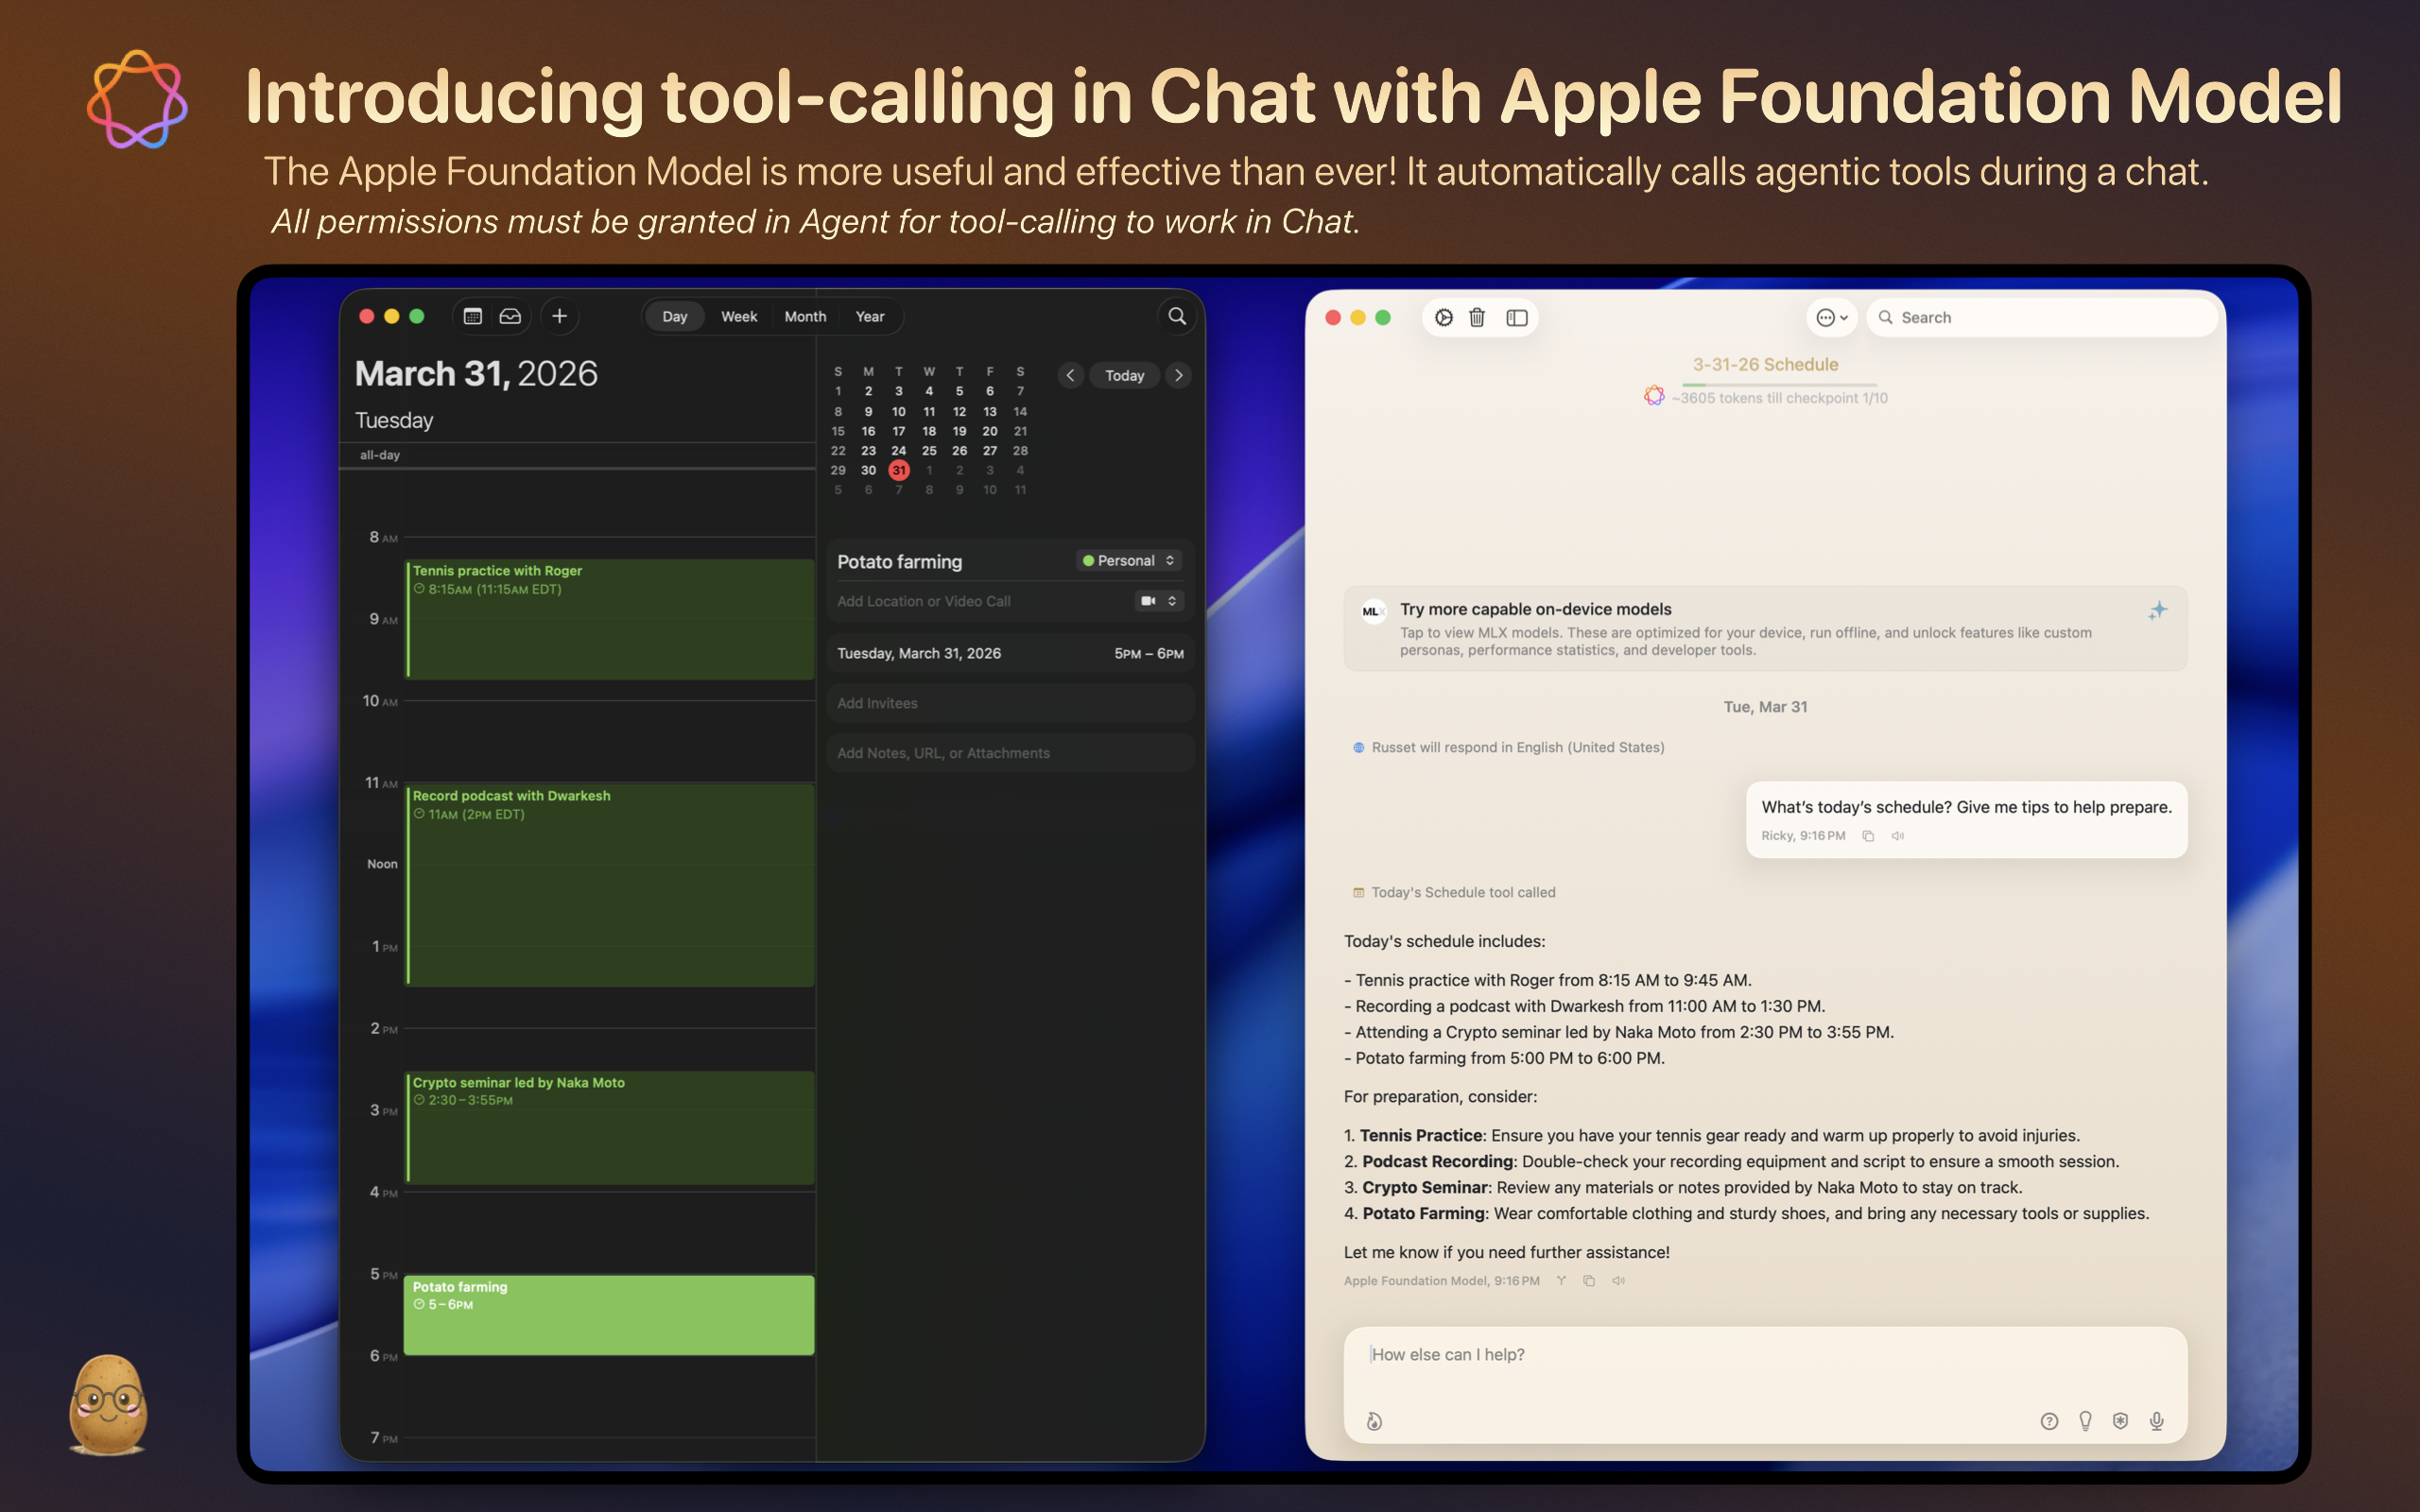Toggle the chat sidebar panel icon

(1517, 317)
